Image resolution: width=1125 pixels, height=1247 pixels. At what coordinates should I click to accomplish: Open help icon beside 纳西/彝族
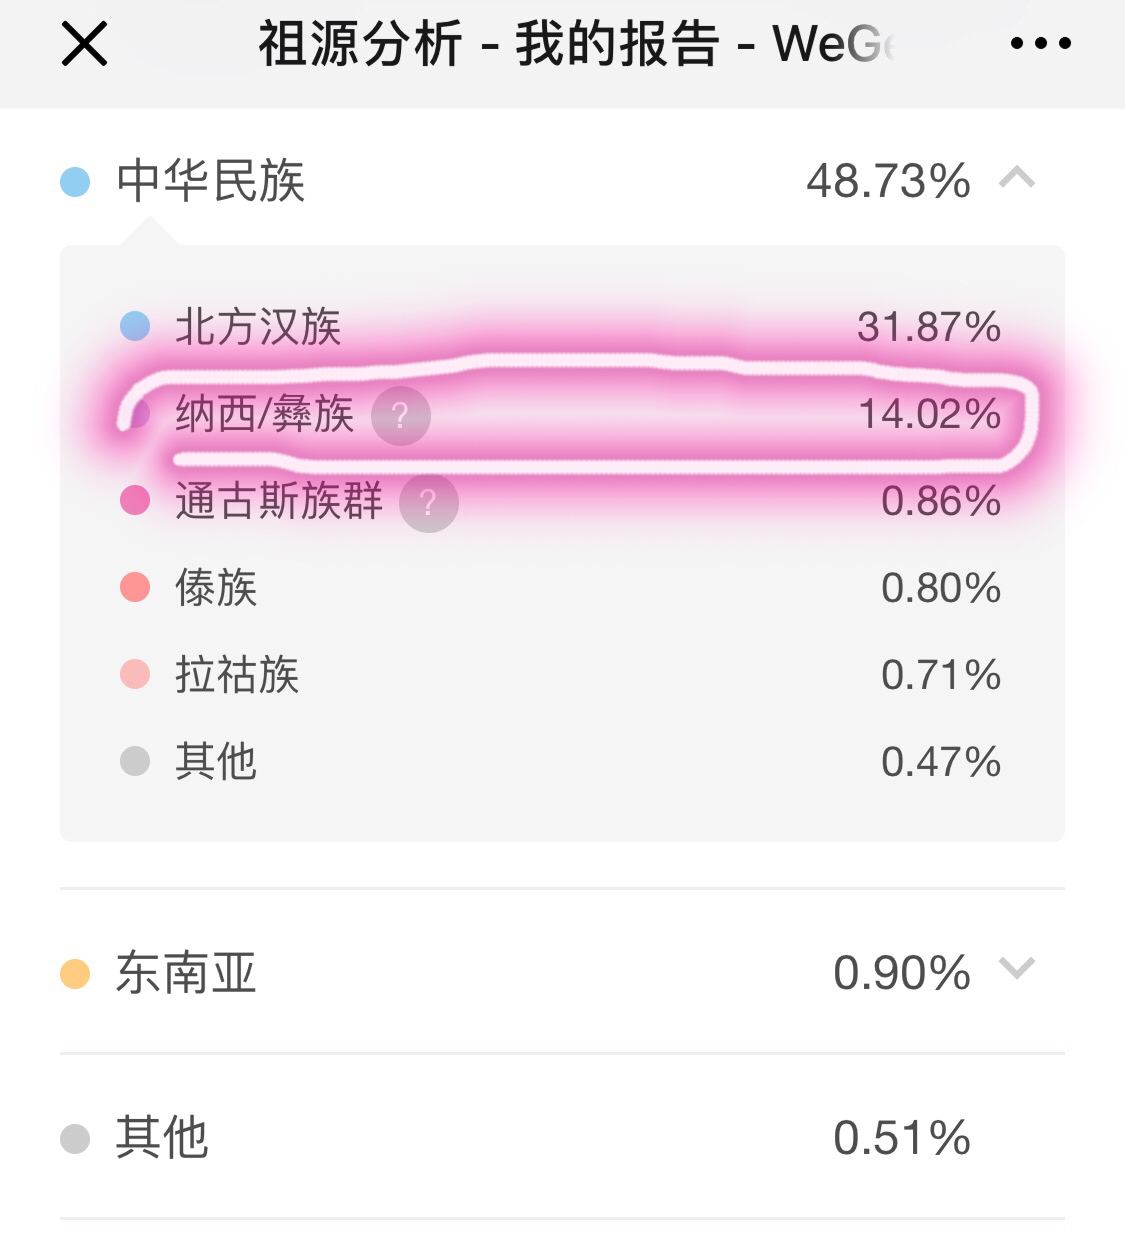click(x=401, y=416)
